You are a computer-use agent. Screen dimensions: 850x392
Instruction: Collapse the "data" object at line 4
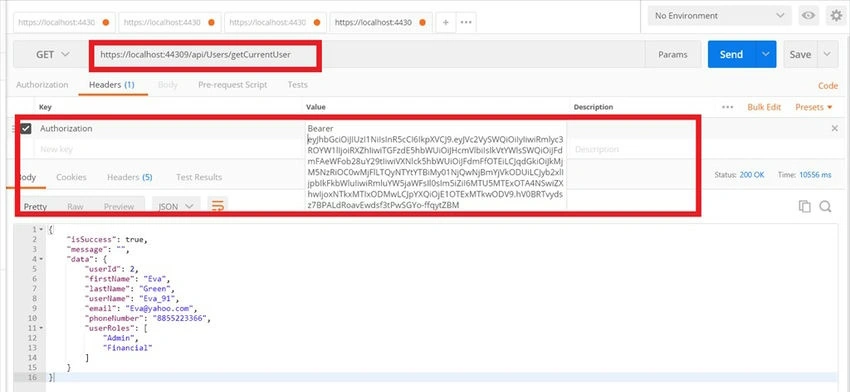pos(41,259)
